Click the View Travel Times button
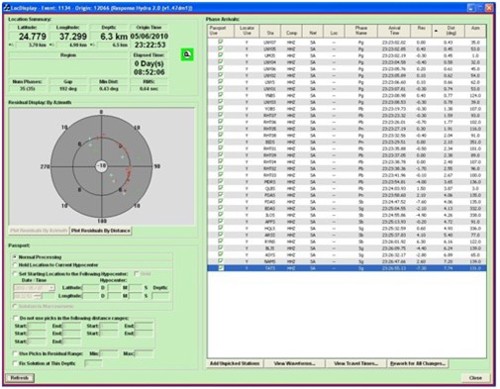The height and width of the screenshot is (389, 500). coord(356,363)
